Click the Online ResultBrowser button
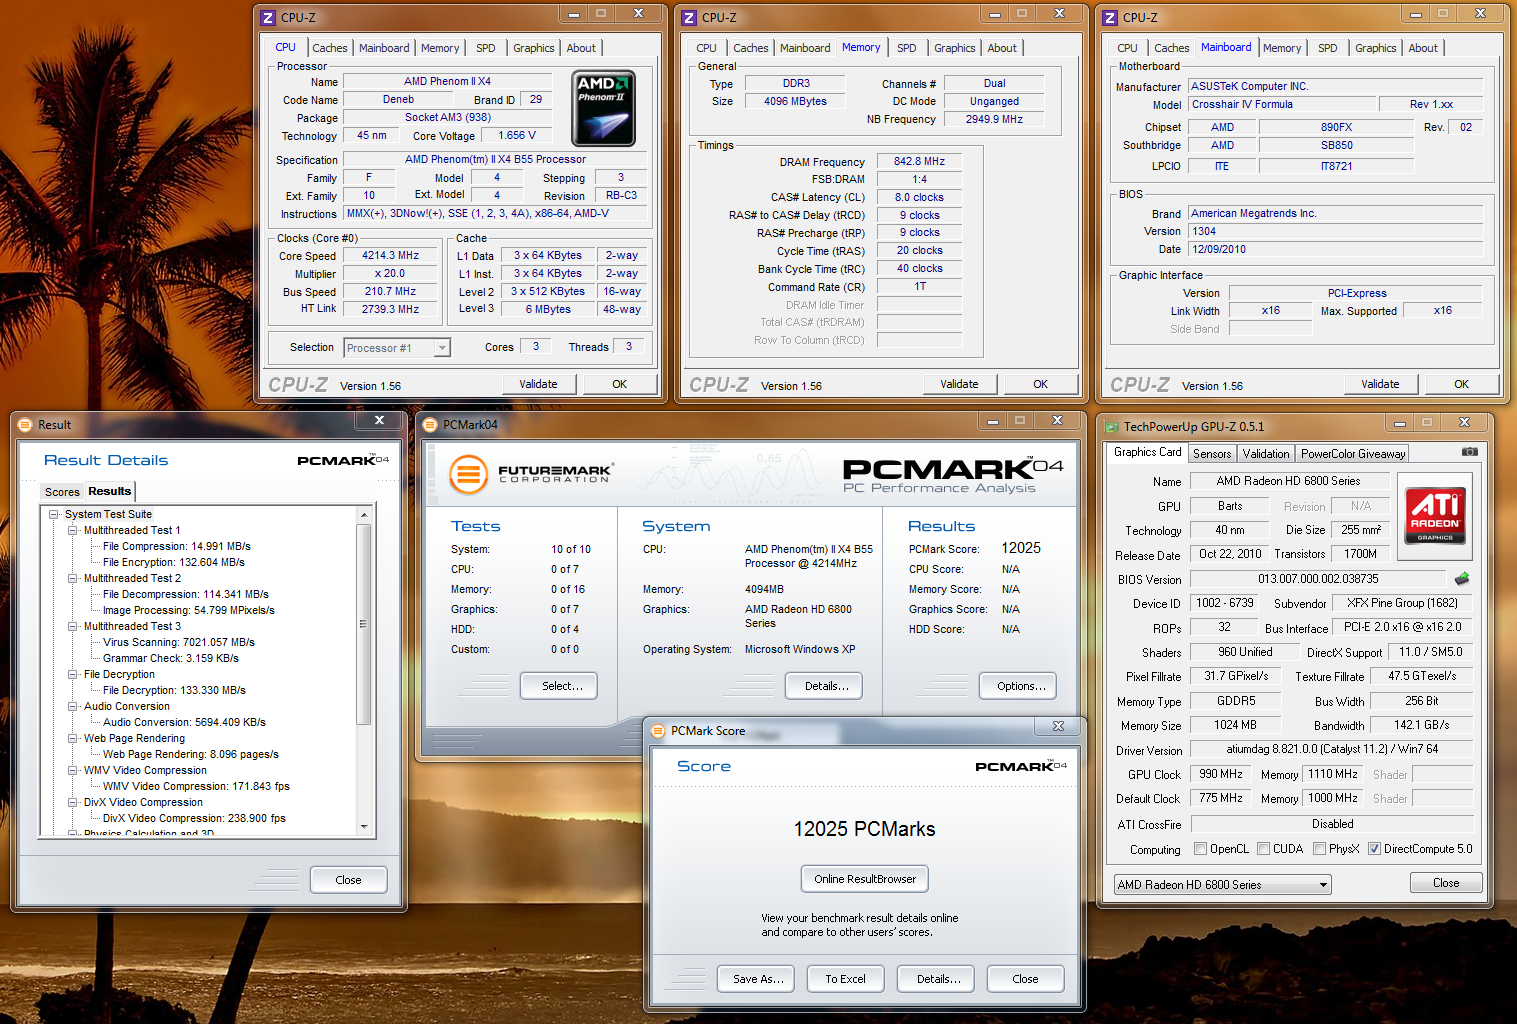Screen dimensions: 1517x1024 click(865, 879)
